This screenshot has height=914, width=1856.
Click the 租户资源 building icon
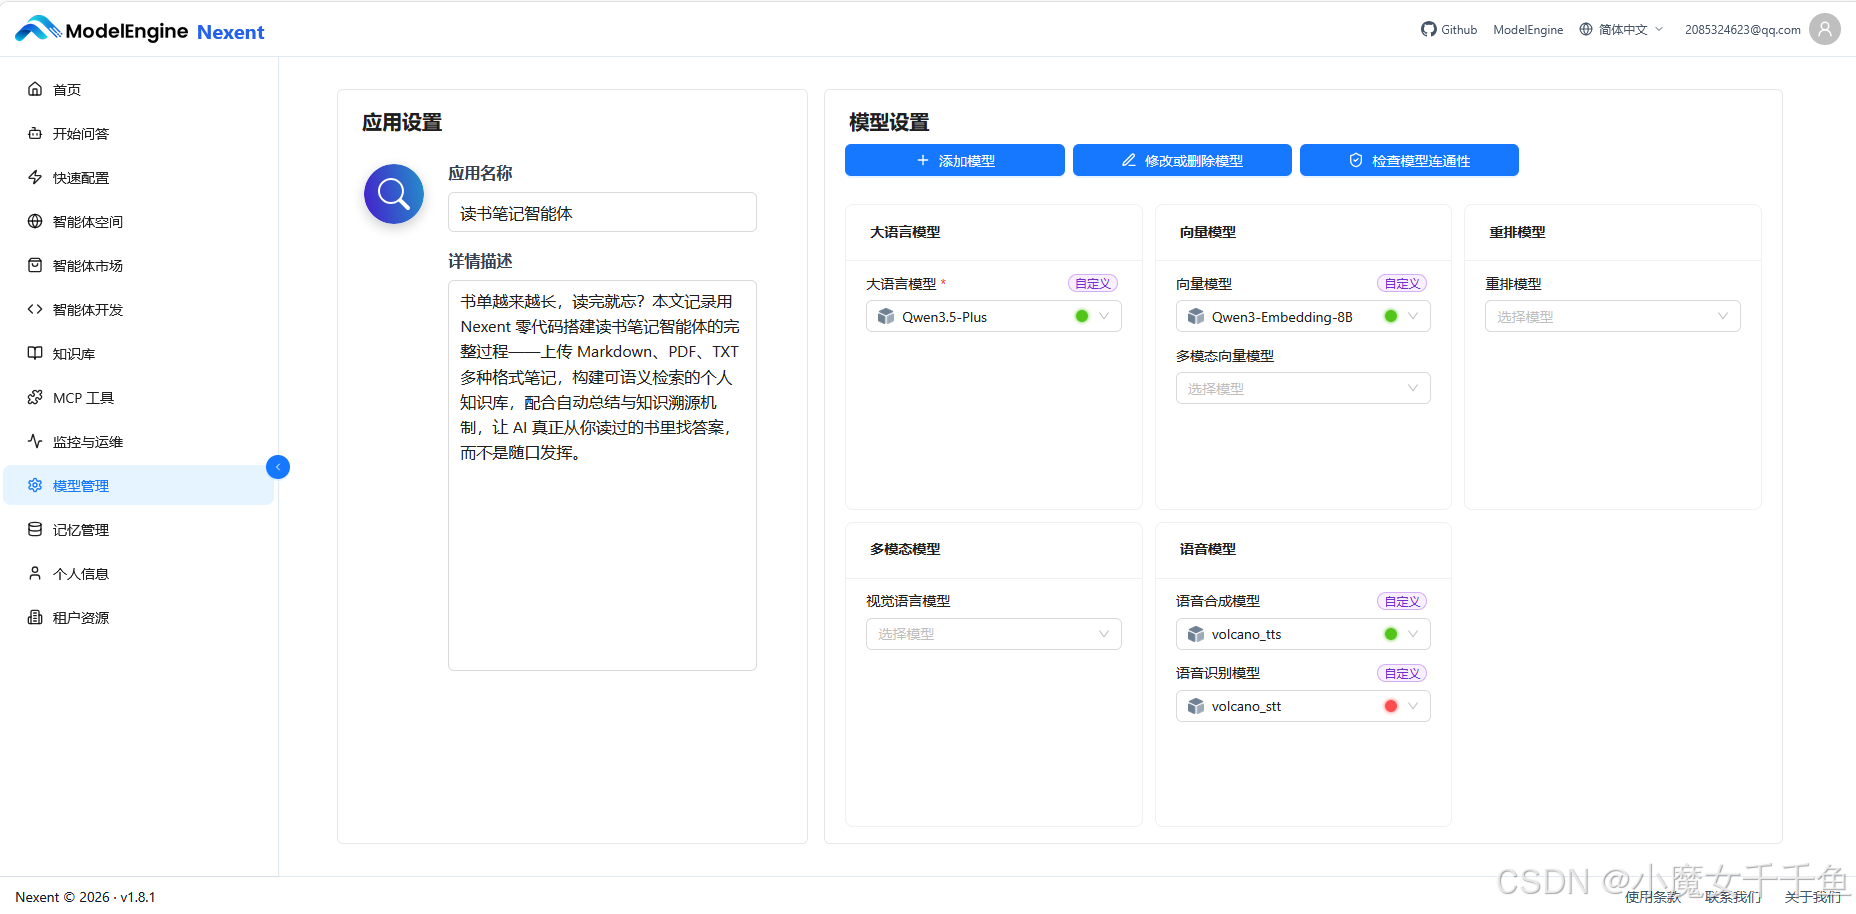[35, 617]
